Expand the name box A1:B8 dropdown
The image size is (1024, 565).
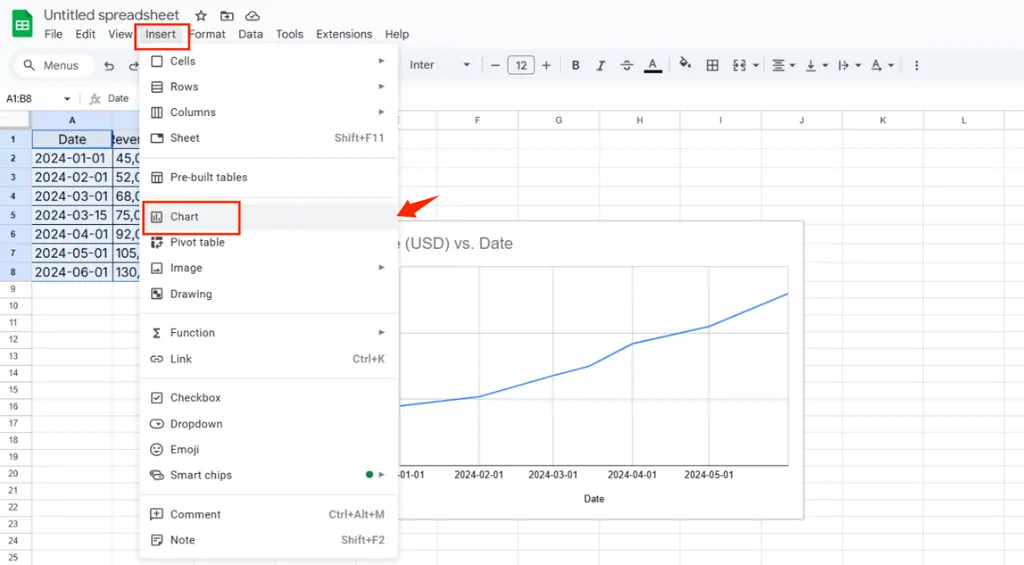click(x=67, y=99)
